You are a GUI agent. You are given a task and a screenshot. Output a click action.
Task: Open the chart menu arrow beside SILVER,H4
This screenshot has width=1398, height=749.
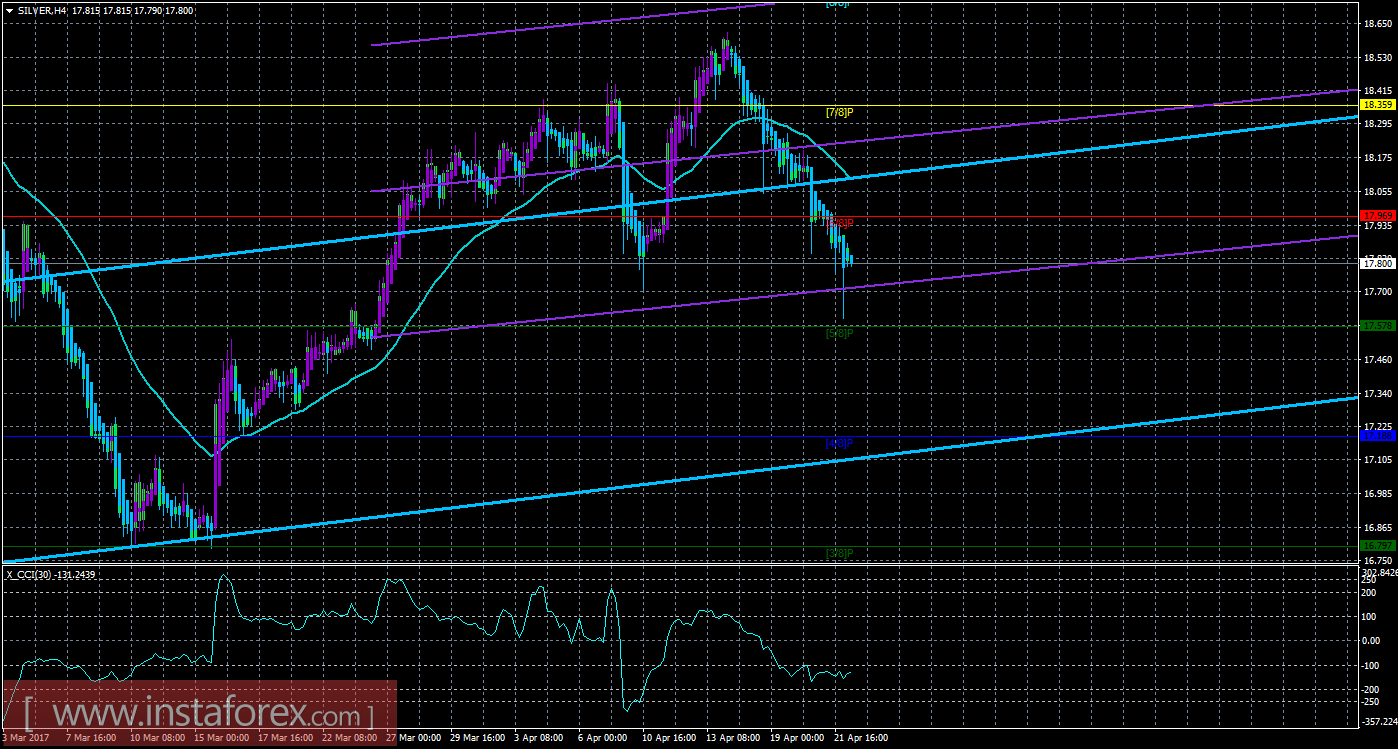click(x=9, y=9)
